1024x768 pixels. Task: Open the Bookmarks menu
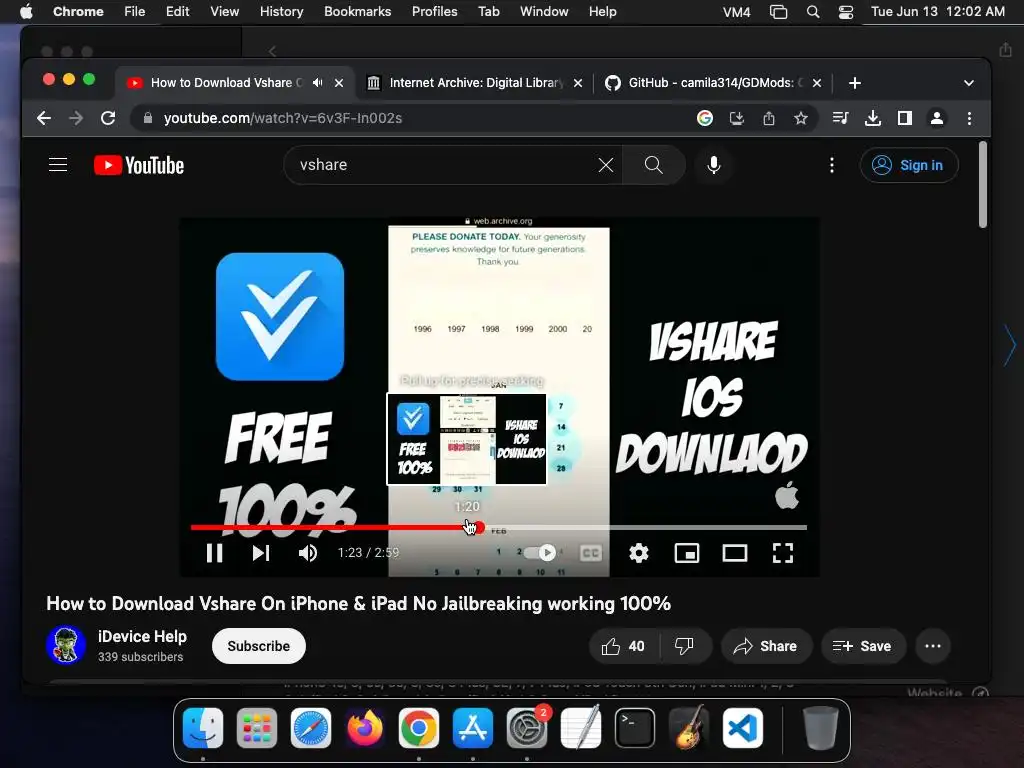(x=358, y=12)
